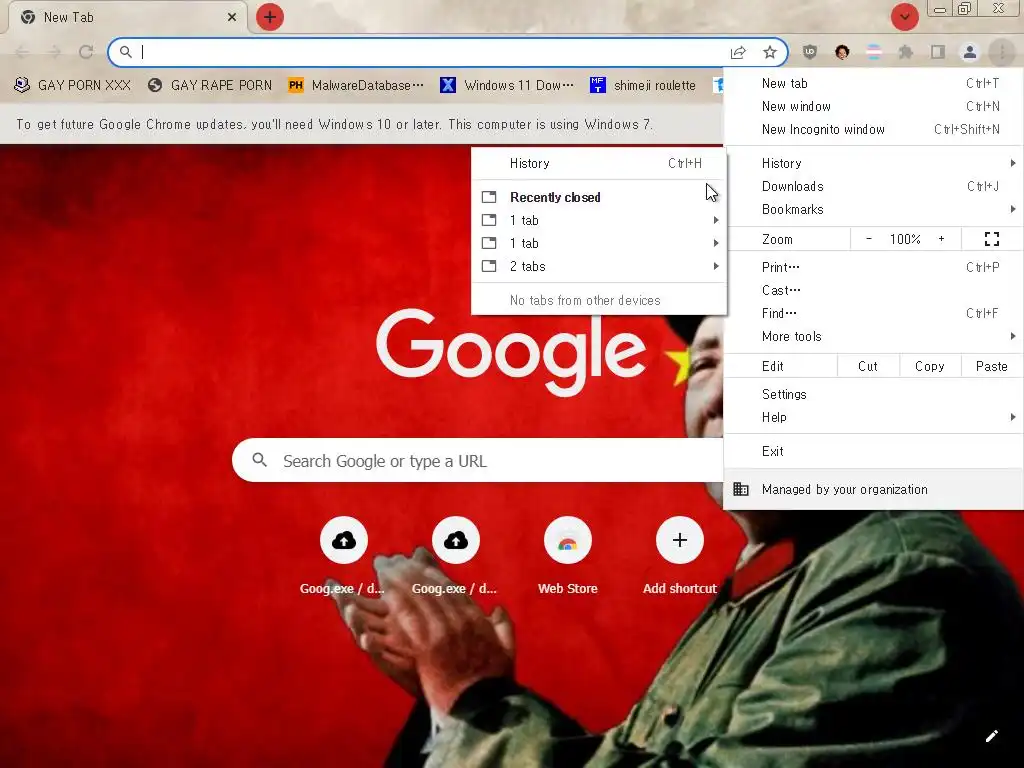This screenshot has width=1024, height=768.
Task: Click the share page icon in address bar
Action: click(x=738, y=52)
